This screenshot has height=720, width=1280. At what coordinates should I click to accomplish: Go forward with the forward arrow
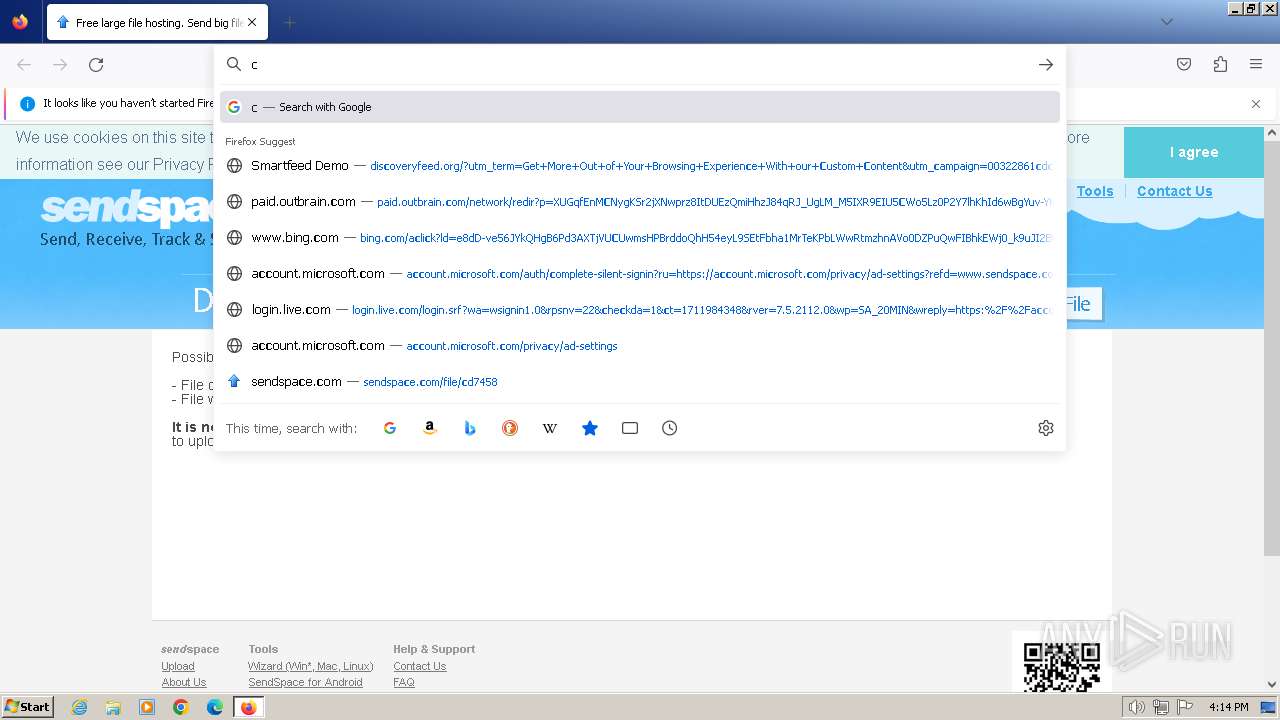tap(60, 64)
